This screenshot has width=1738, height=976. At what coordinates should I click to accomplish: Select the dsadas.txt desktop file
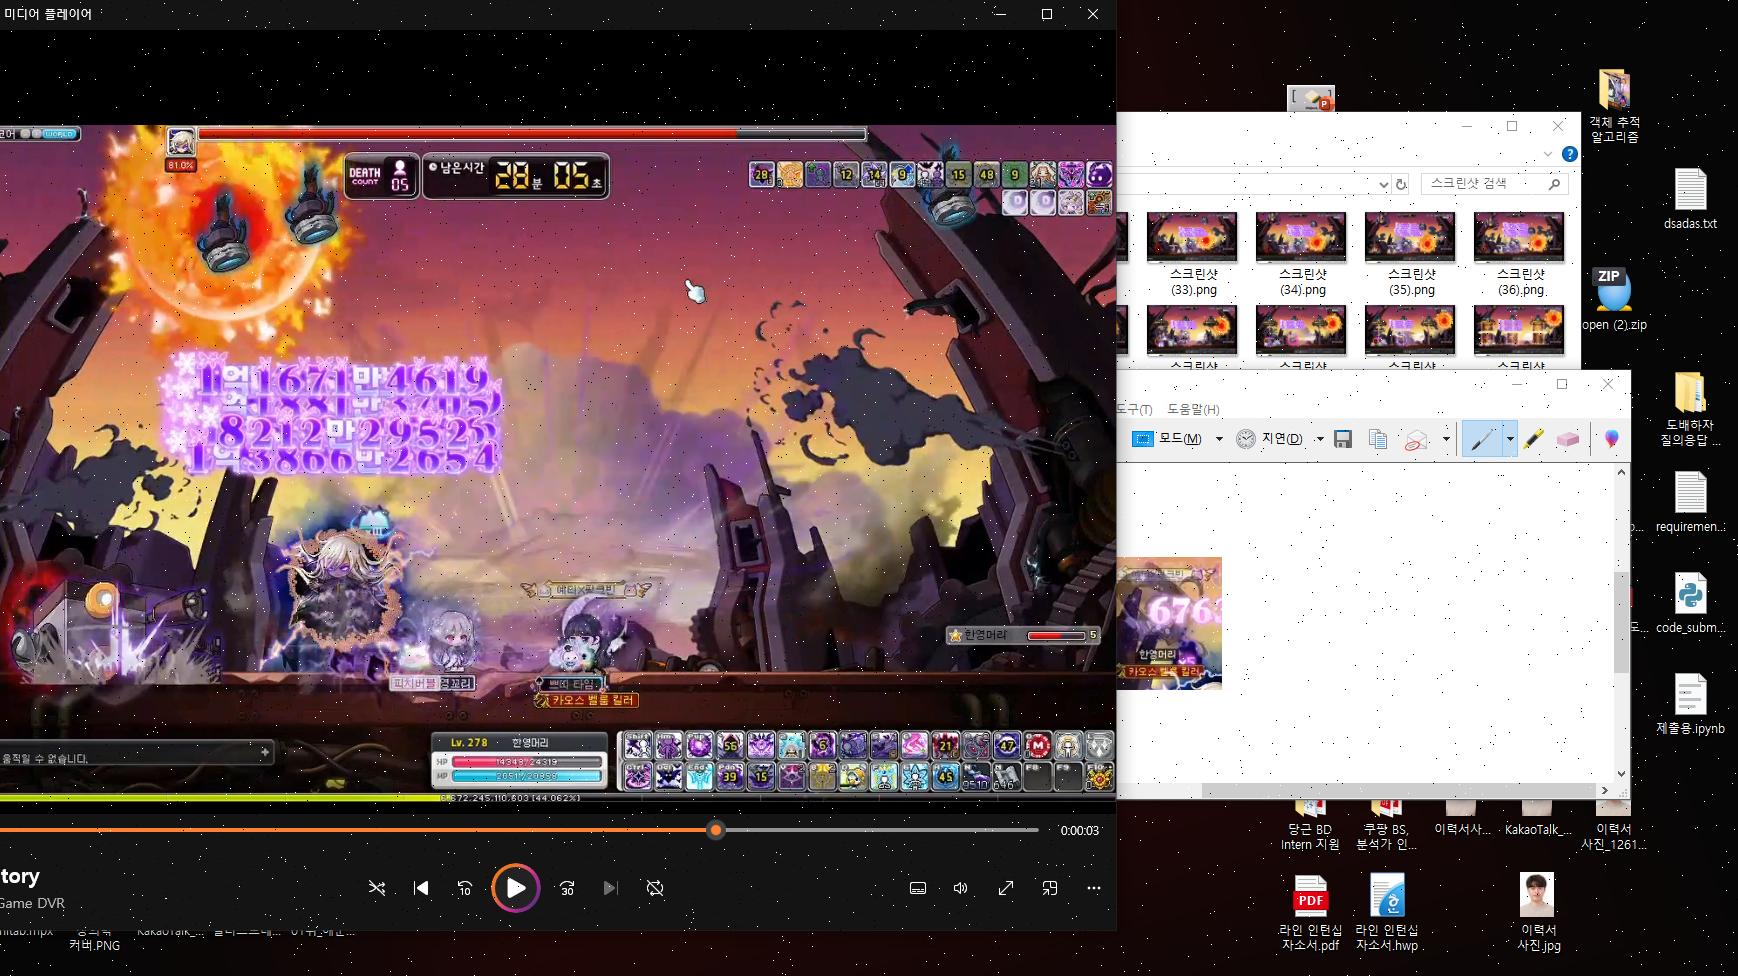(1690, 198)
